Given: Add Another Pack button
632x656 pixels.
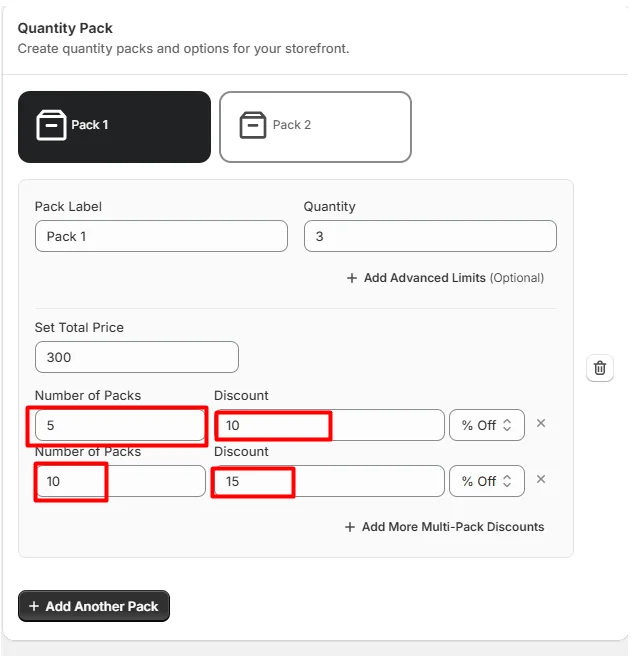Looking at the screenshot, I should click(94, 606).
